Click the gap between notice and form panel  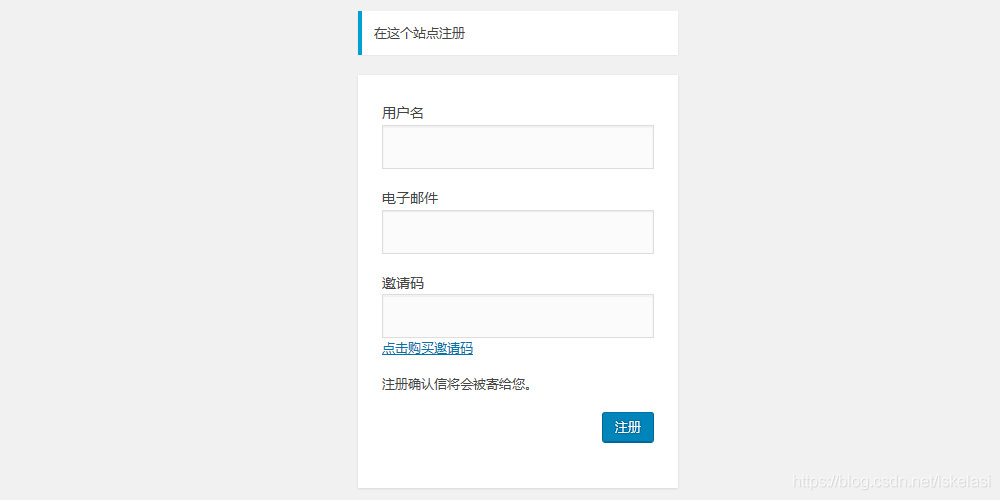(517, 65)
